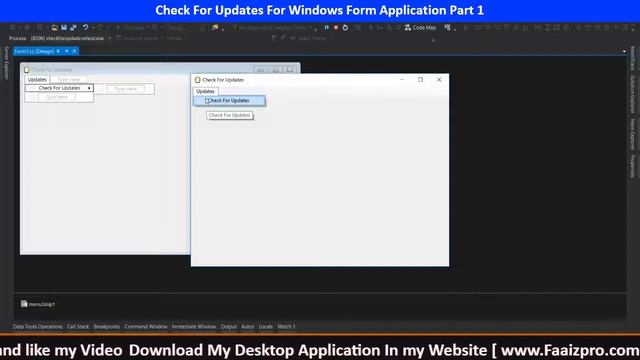Open the Process dropdown for checkforupdate.vshost.exe
Viewport: 640px width, 360px height.
(109, 38)
